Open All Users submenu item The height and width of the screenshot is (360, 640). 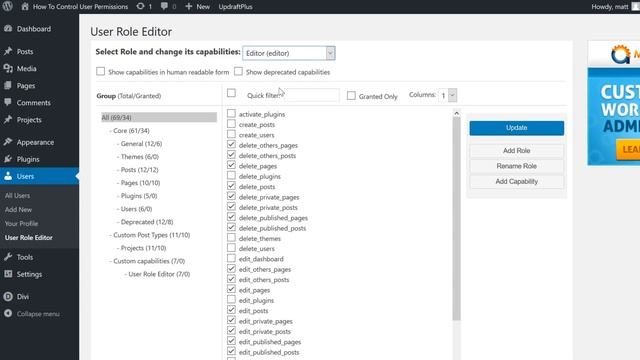pos(17,196)
